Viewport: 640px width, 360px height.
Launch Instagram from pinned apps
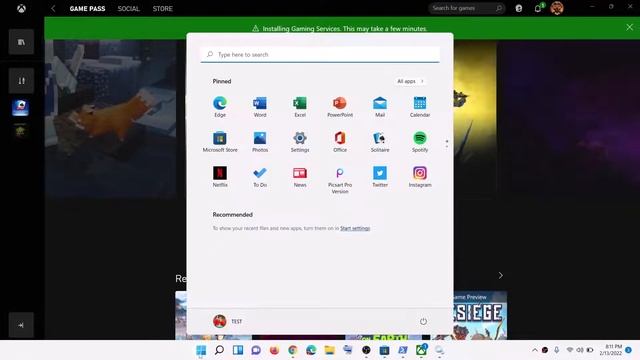(x=420, y=177)
